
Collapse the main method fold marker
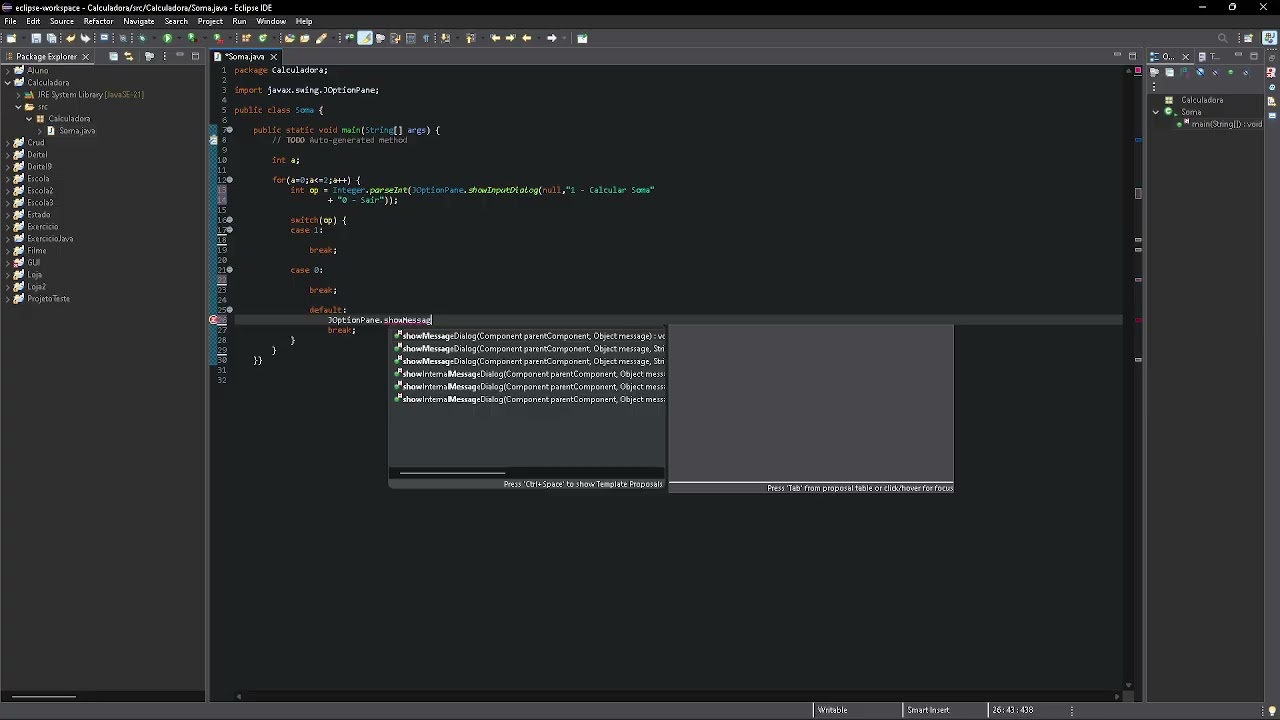[x=229, y=130]
